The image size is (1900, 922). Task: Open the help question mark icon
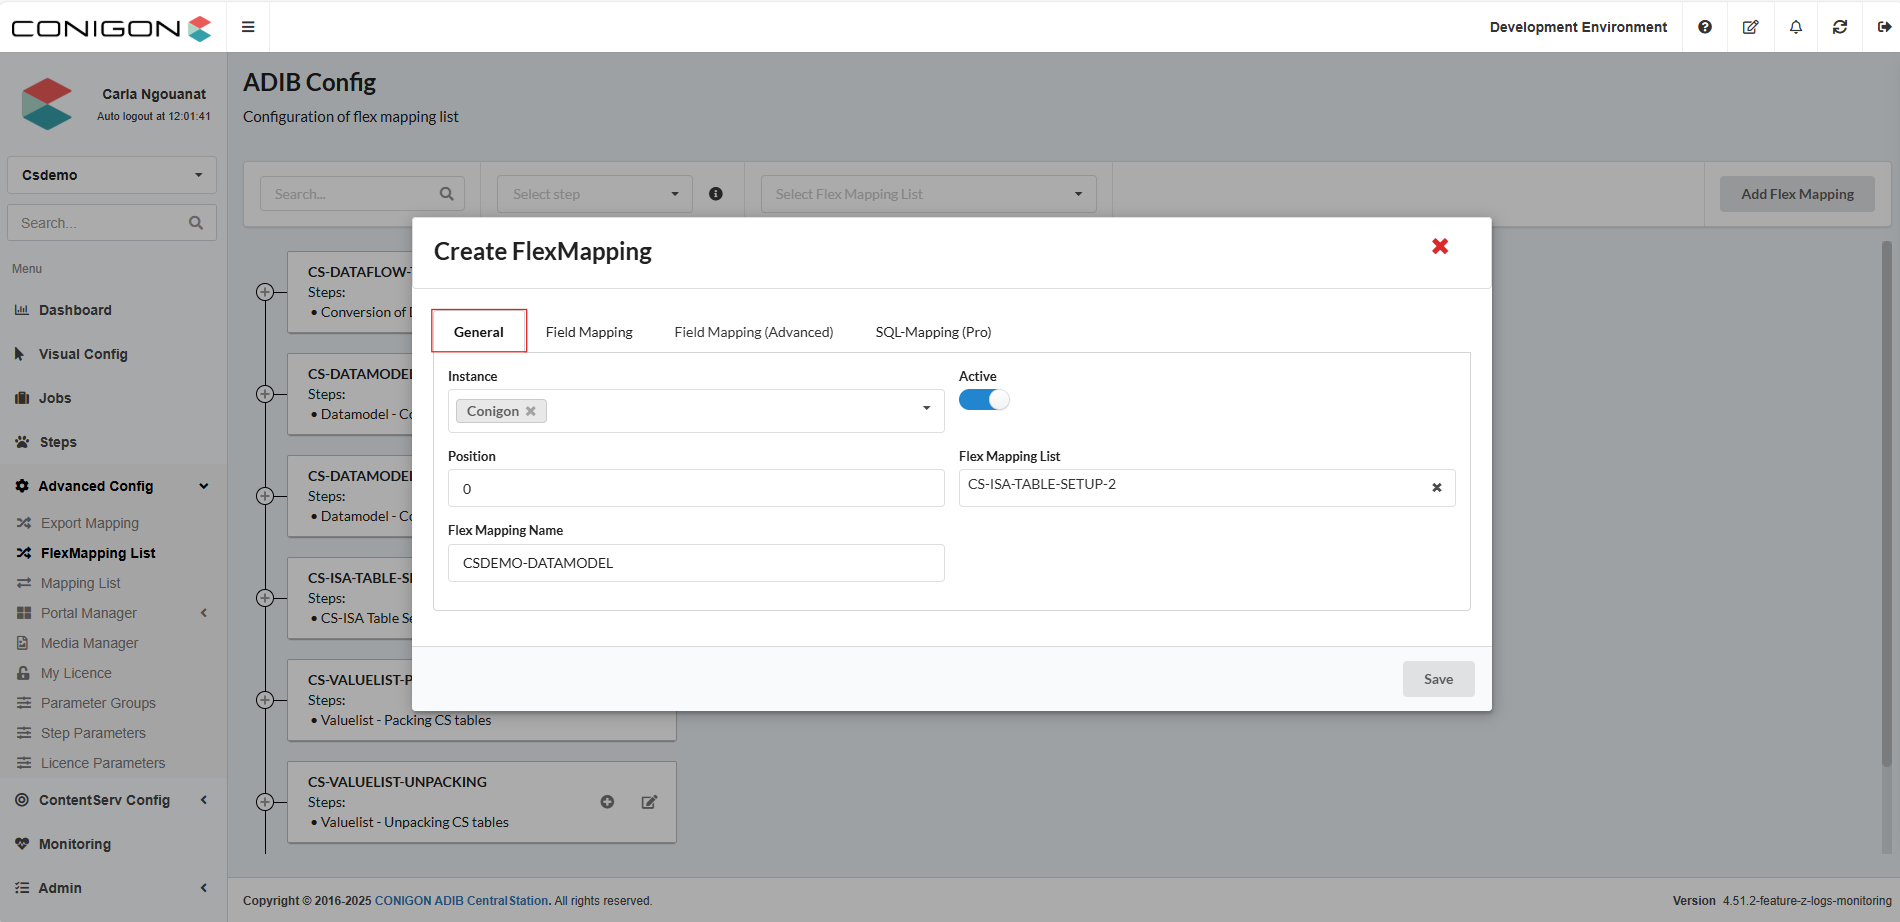pyautogui.click(x=1705, y=27)
